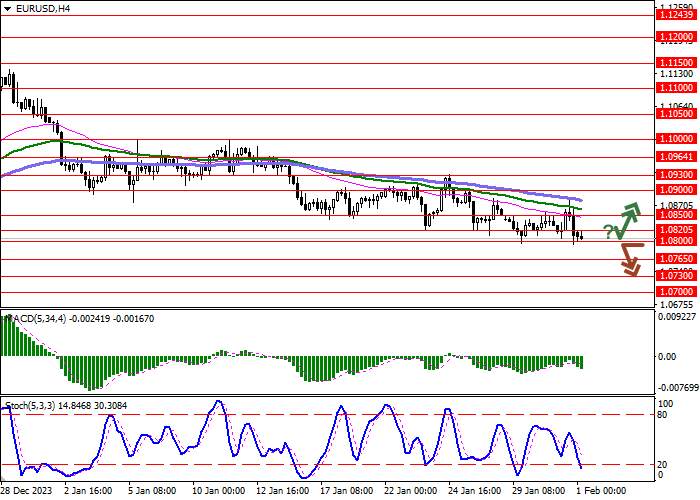Click the 1.10000 price level label
Viewport: 700px width, 500px height.
pyautogui.click(x=677, y=139)
